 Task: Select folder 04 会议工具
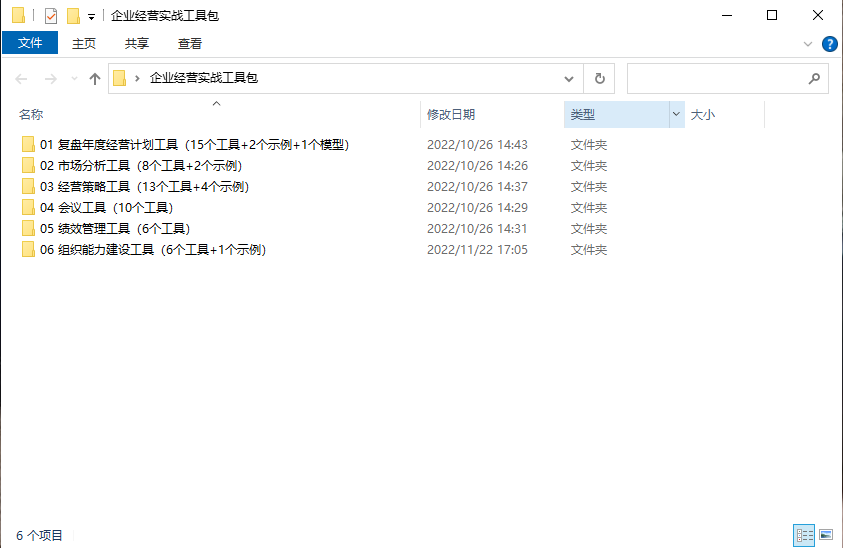[106, 208]
